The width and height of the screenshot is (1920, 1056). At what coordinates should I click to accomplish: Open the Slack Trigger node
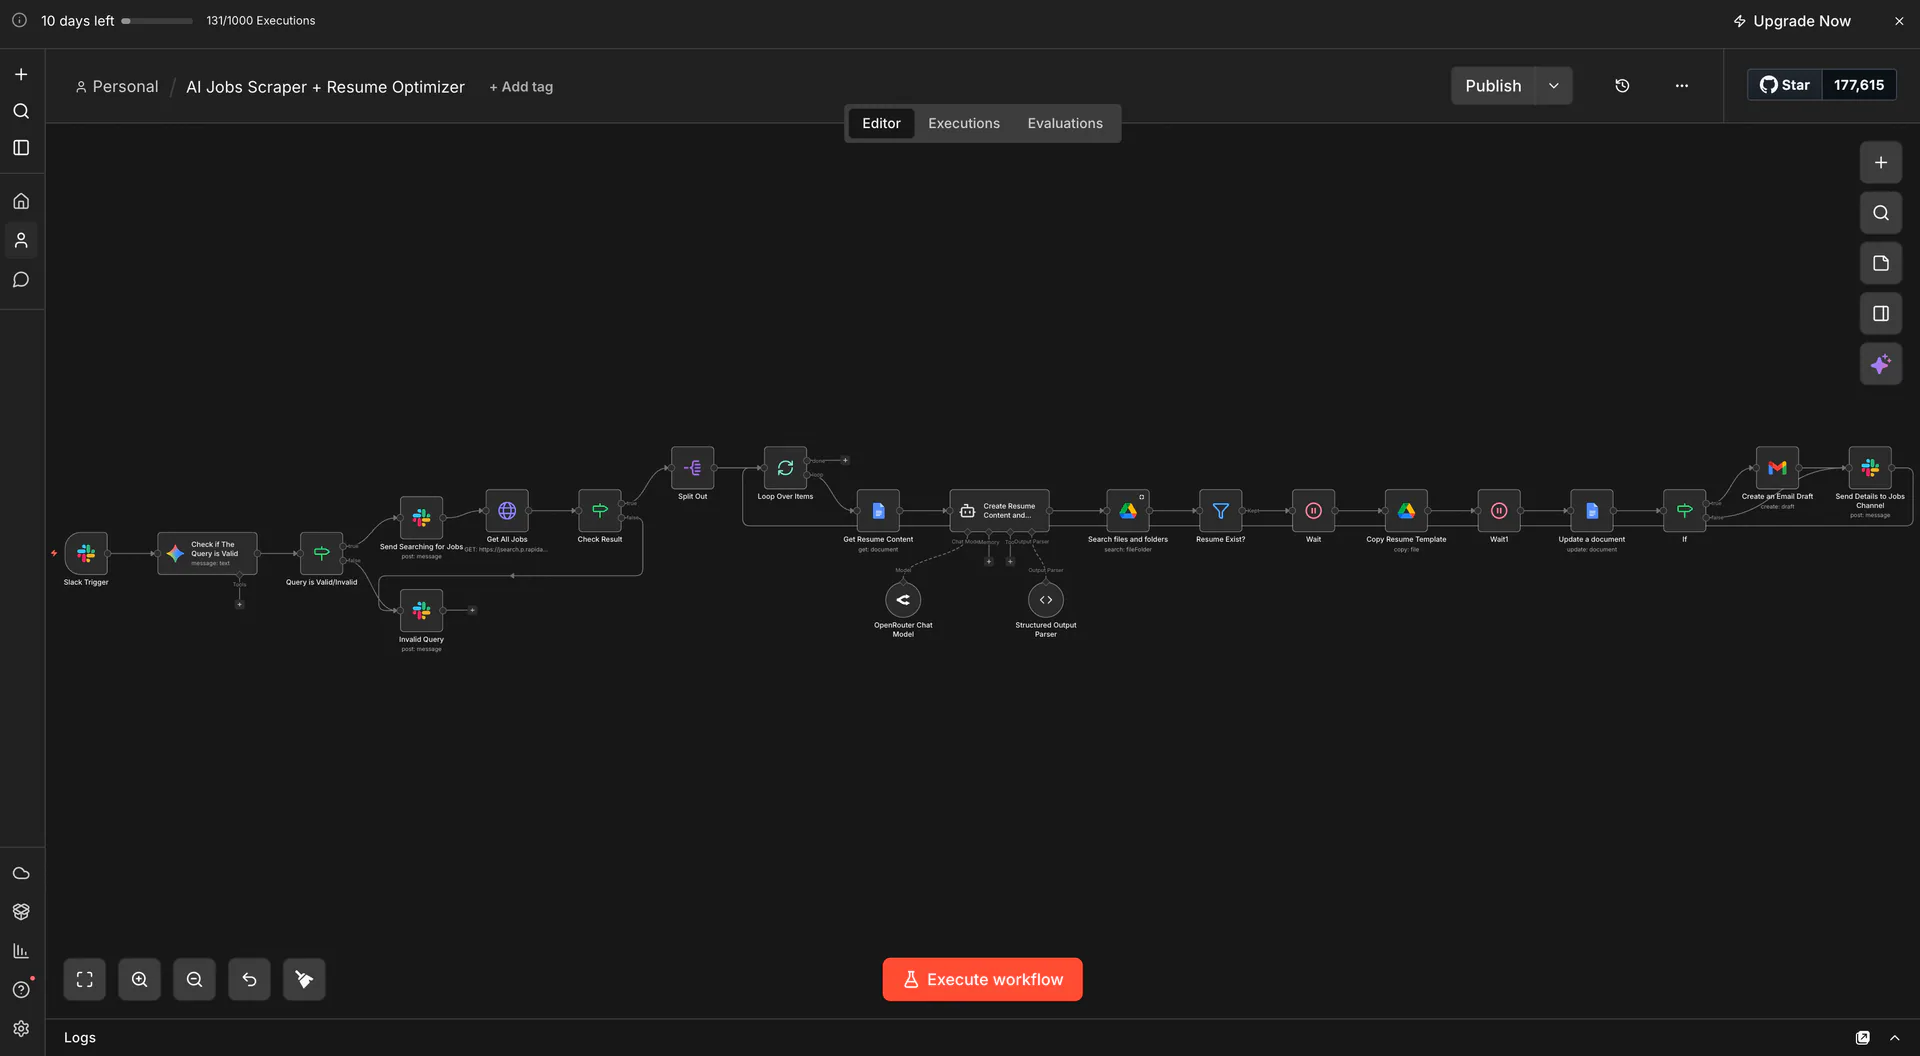pyautogui.click(x=86, y=553)
